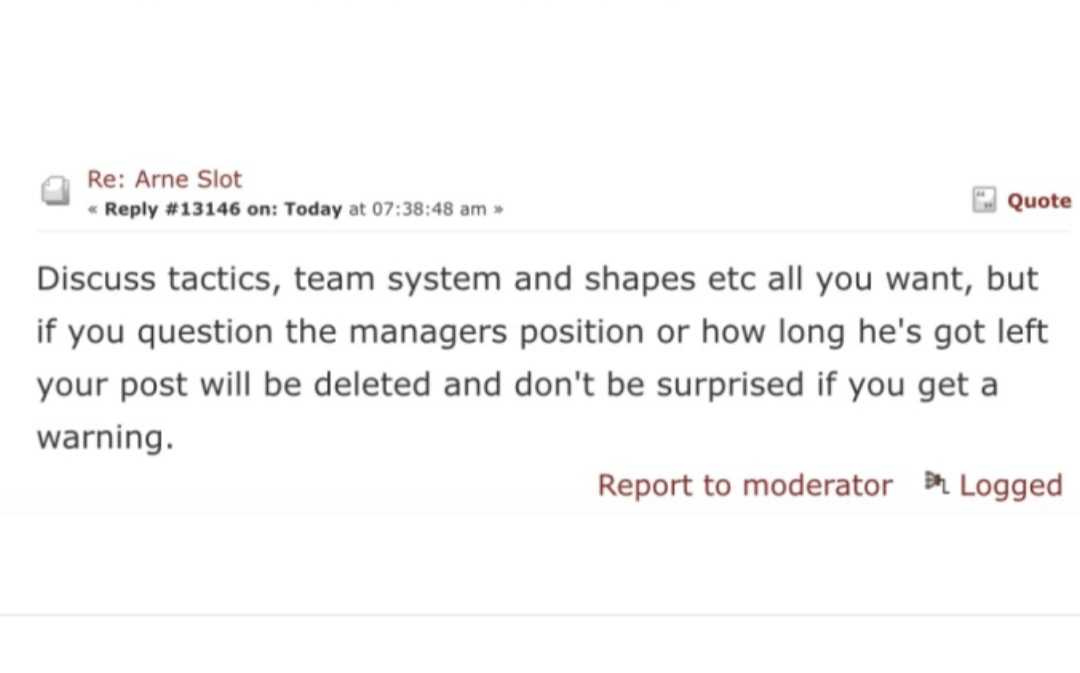Click the word "on:" in the reply header
Screen dimensions: 1080x673
click(263, 209)
